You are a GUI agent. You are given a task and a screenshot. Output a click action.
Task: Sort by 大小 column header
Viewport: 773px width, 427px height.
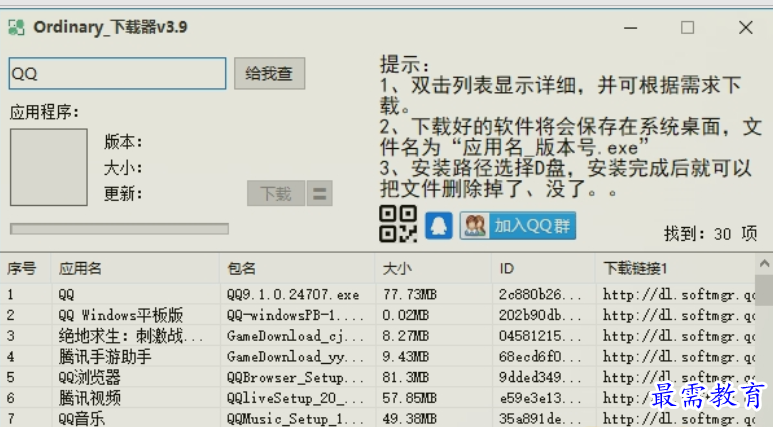tap(433, 269)
